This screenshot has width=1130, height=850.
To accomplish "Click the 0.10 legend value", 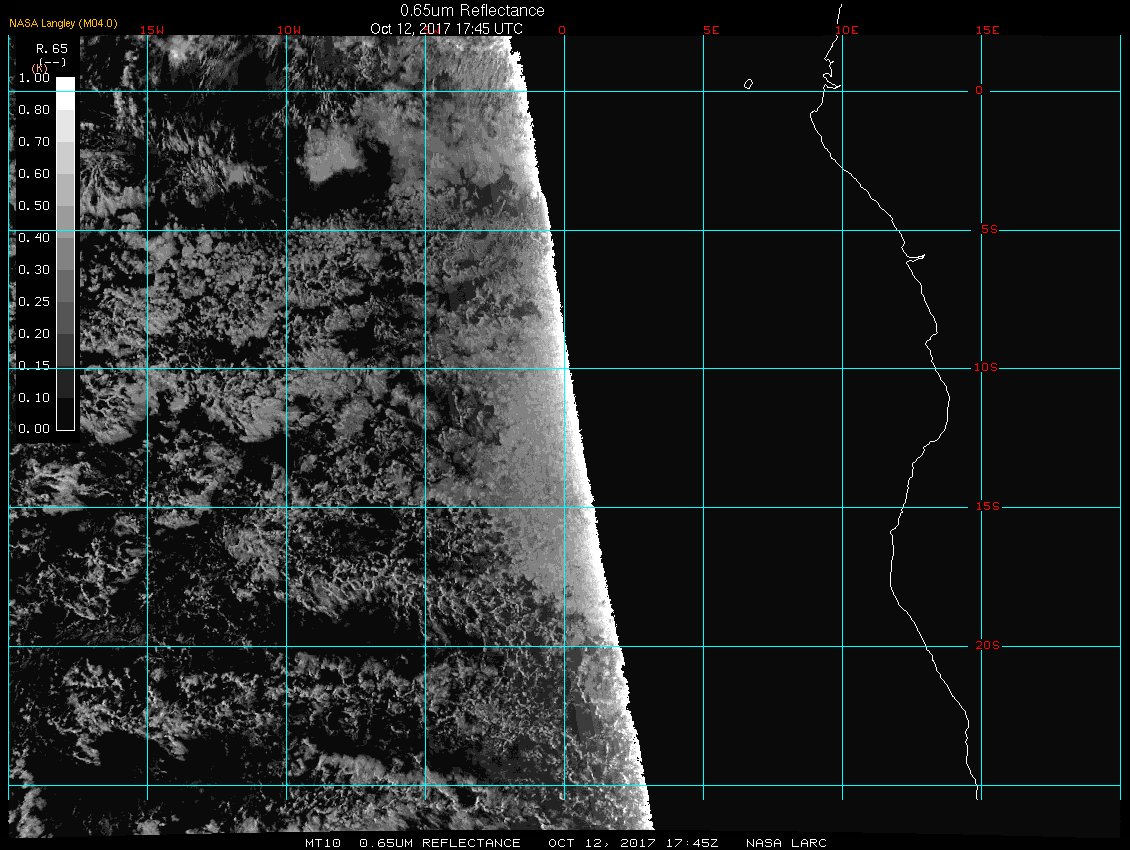I will pyautogui.click(x=34, y=397).
